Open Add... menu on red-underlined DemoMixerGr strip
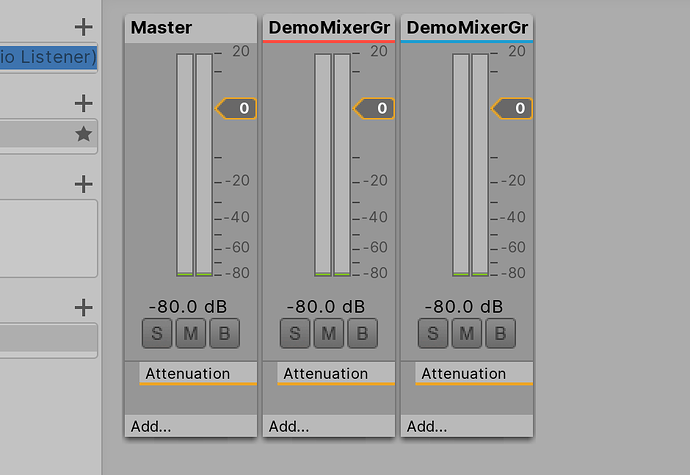Image resolution: width=690 pixels, height=475 pixels. (x=329, y=426)
